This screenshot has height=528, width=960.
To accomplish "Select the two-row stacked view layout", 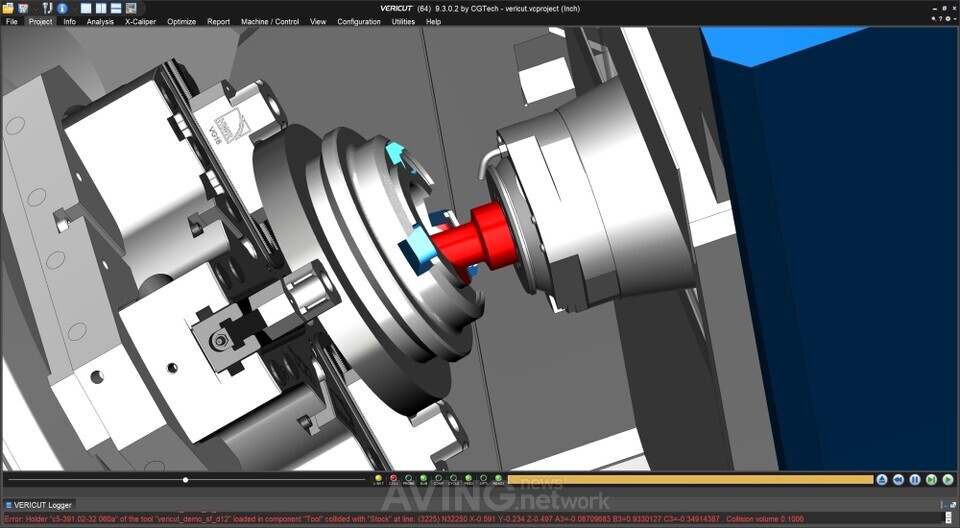I will [116, 9].
